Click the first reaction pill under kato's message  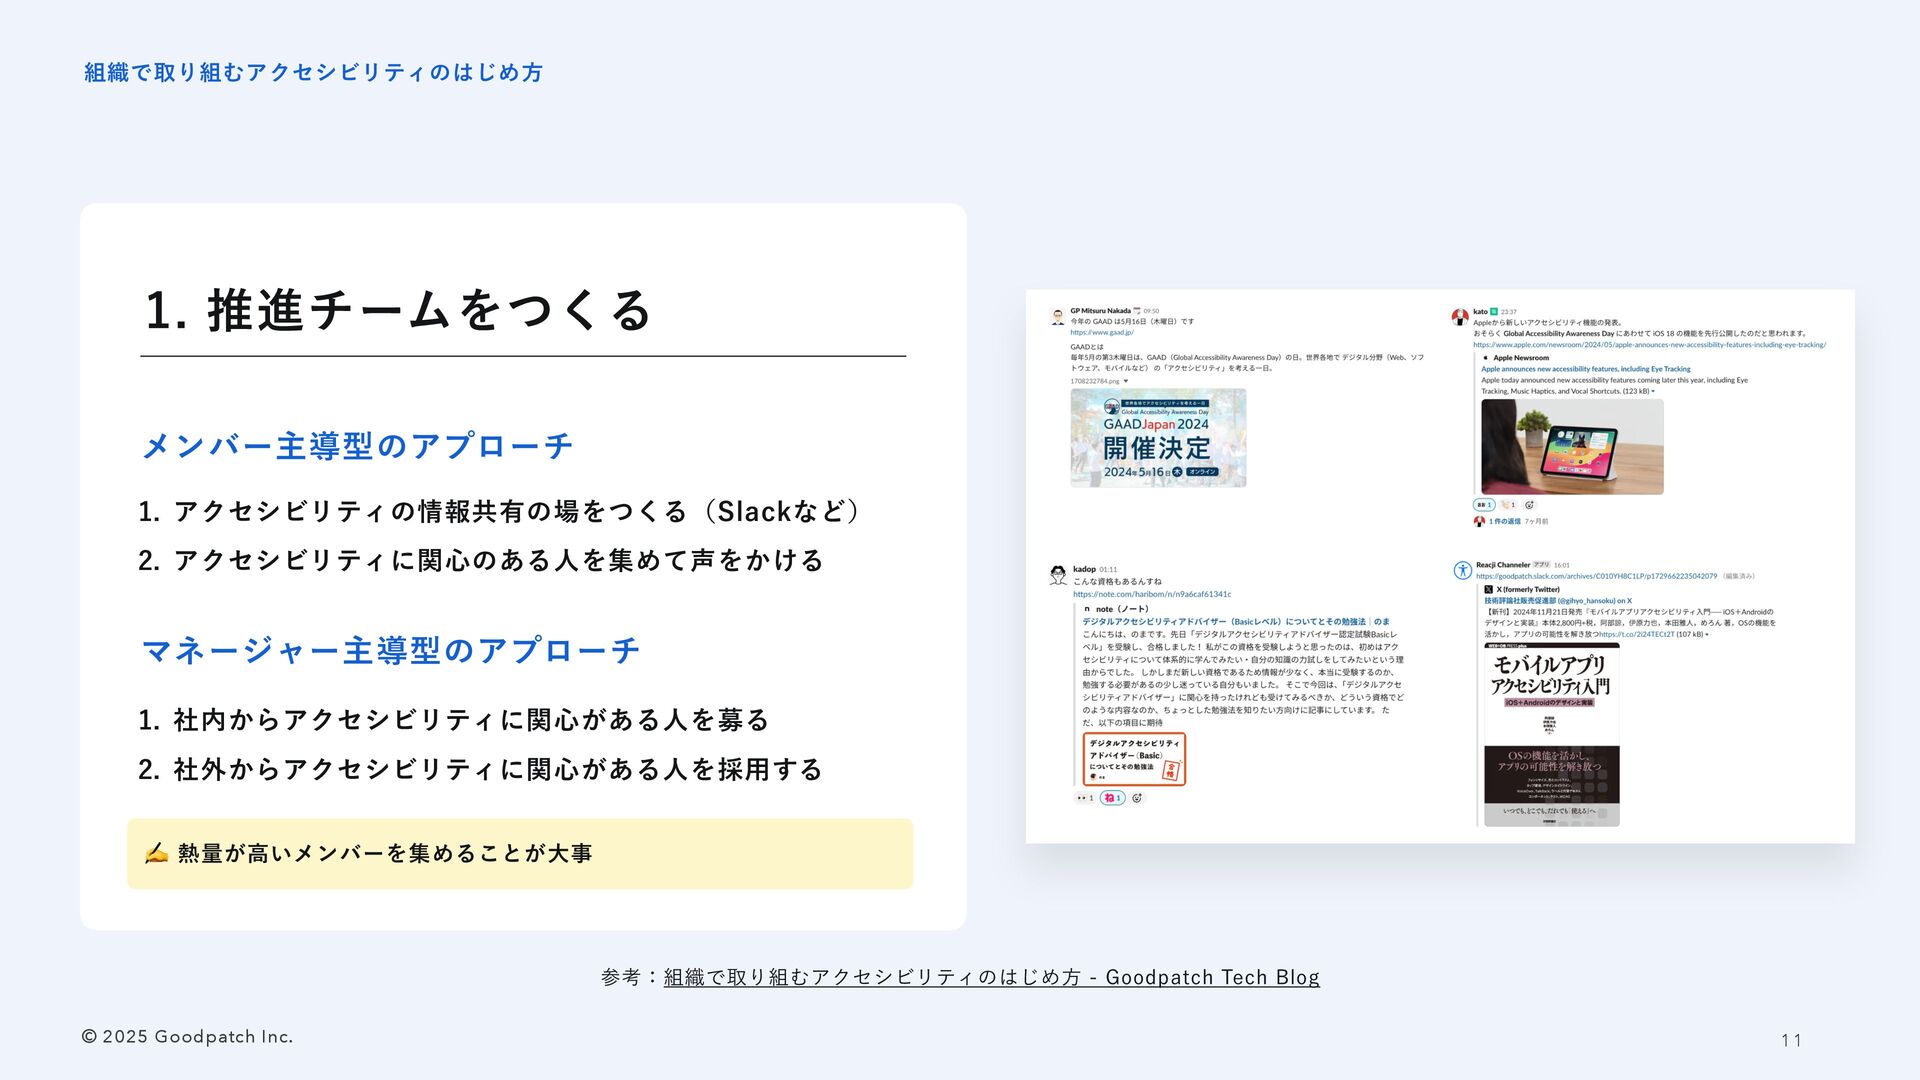(x=1484, y=505)
